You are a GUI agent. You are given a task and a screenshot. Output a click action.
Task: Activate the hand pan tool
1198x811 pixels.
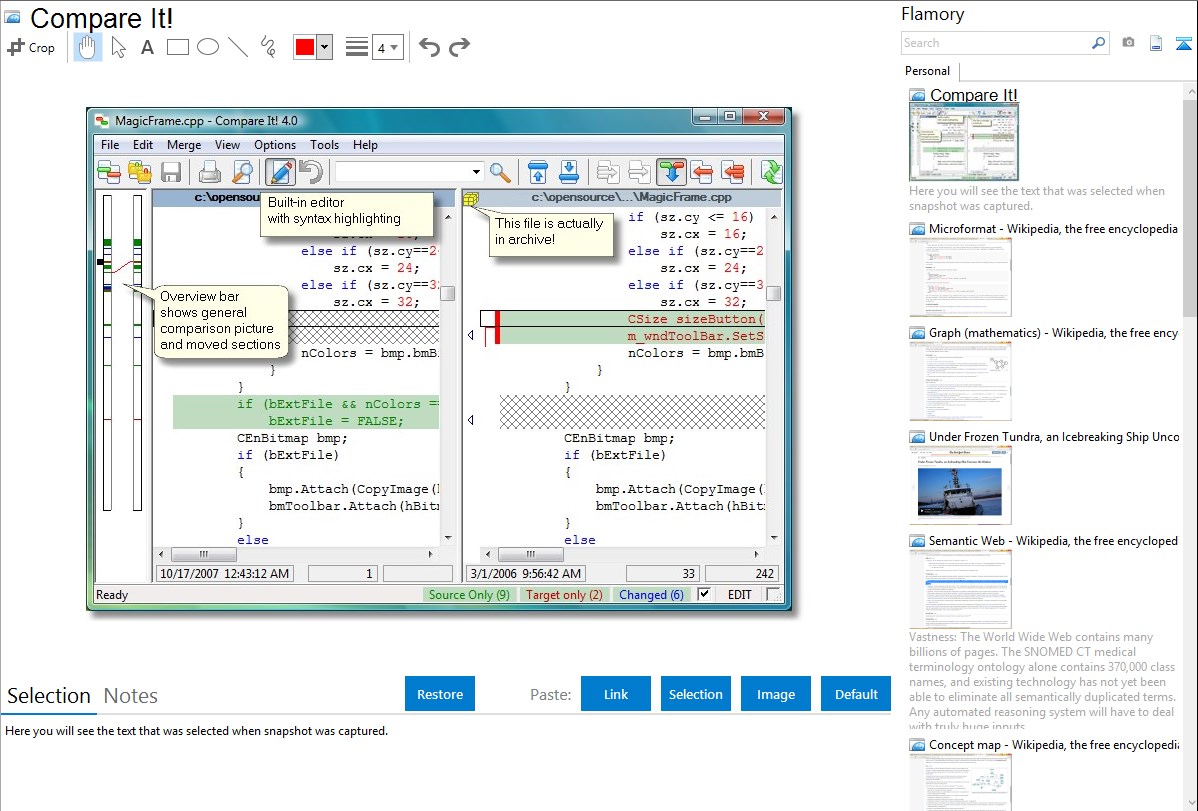click(88, 47)
